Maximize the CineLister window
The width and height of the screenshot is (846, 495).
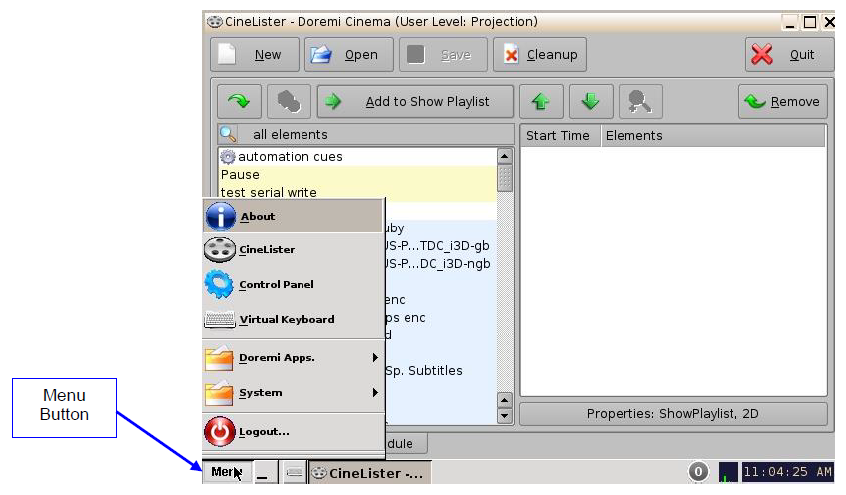pyautogui.click(x=810, y=22)
